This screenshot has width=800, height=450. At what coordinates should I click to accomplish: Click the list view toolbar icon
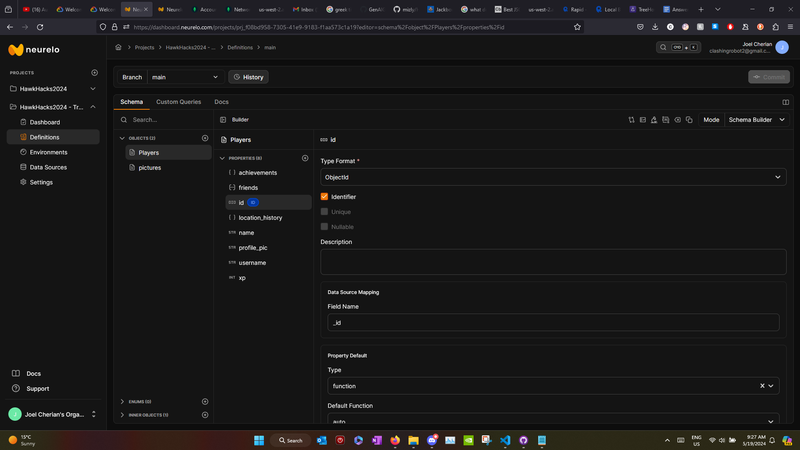tap(642, 120)
